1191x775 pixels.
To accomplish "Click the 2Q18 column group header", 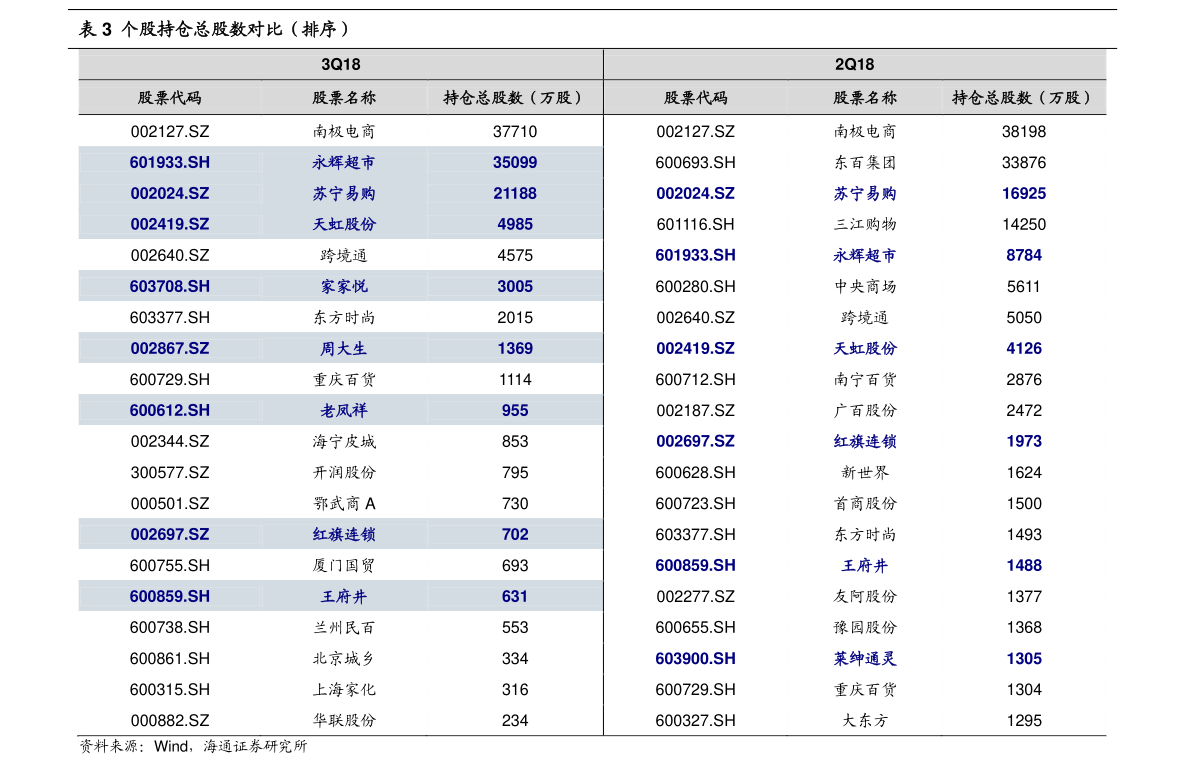I will click(x=855, y=65).
